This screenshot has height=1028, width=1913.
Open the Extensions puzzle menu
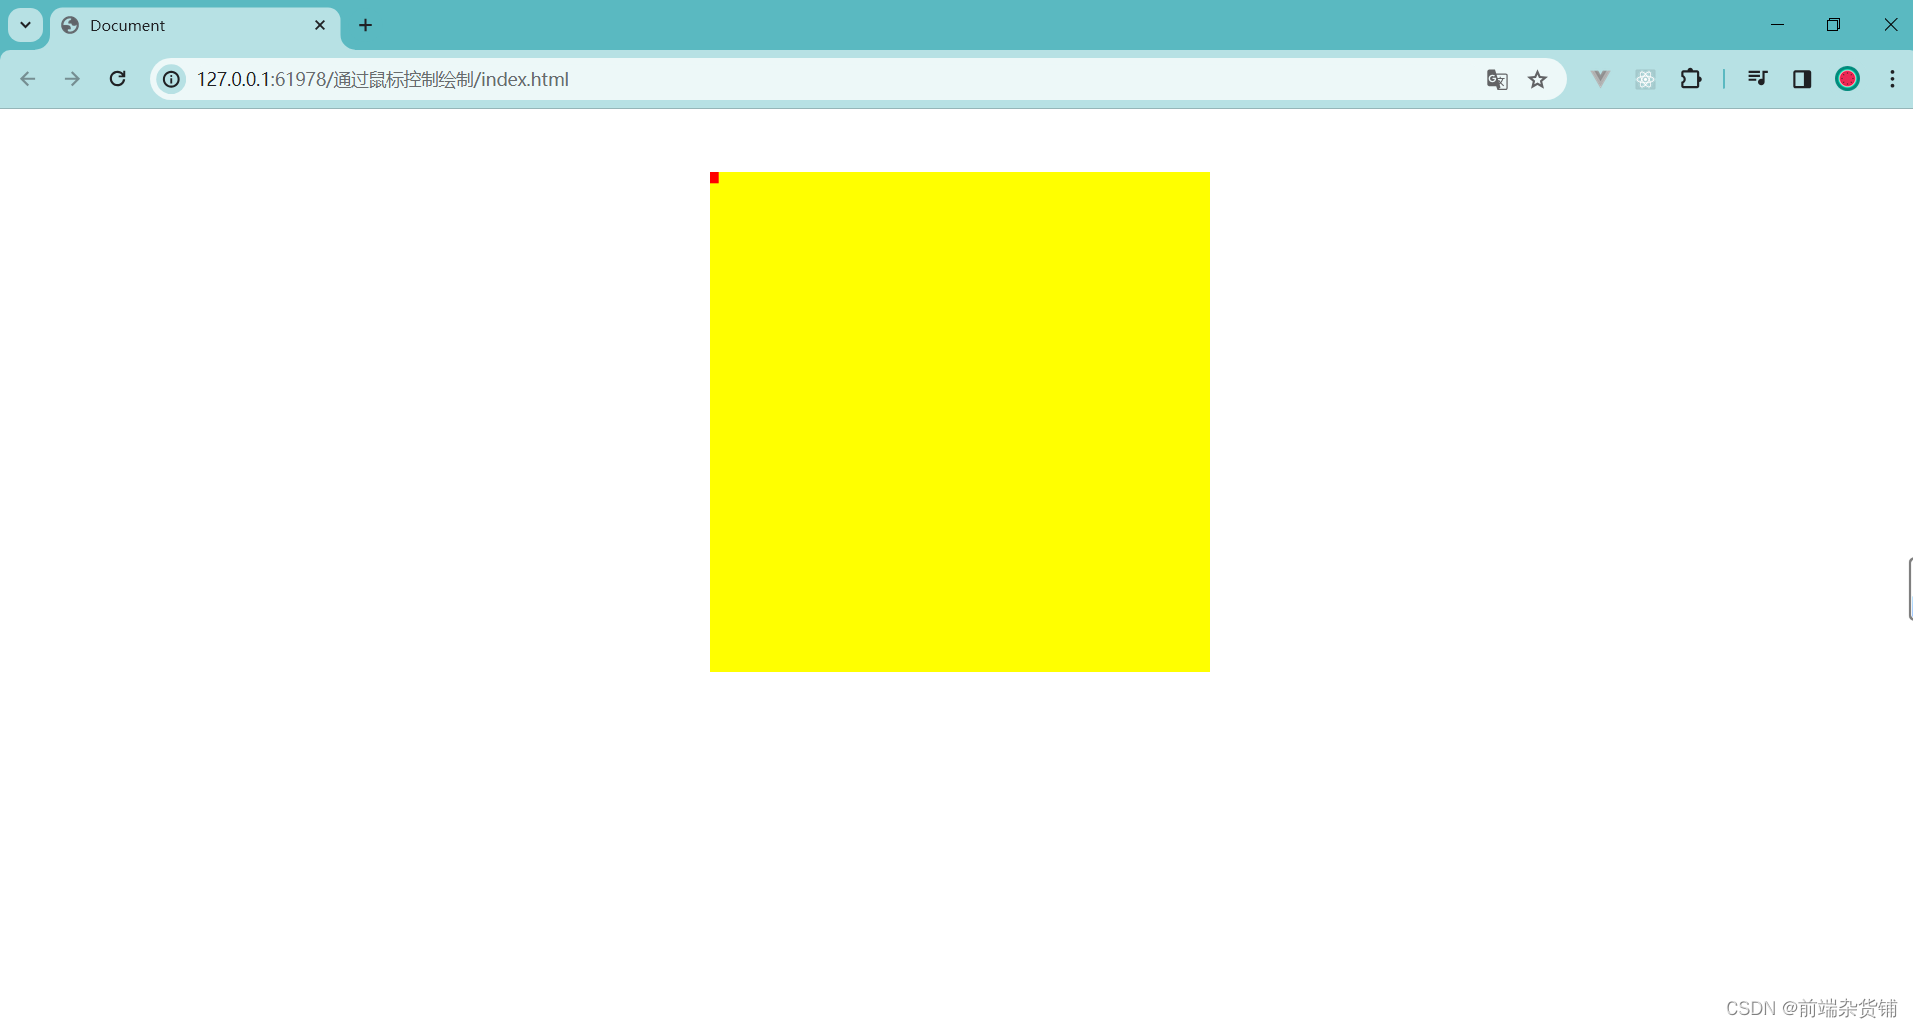(x=1691, y=79)
